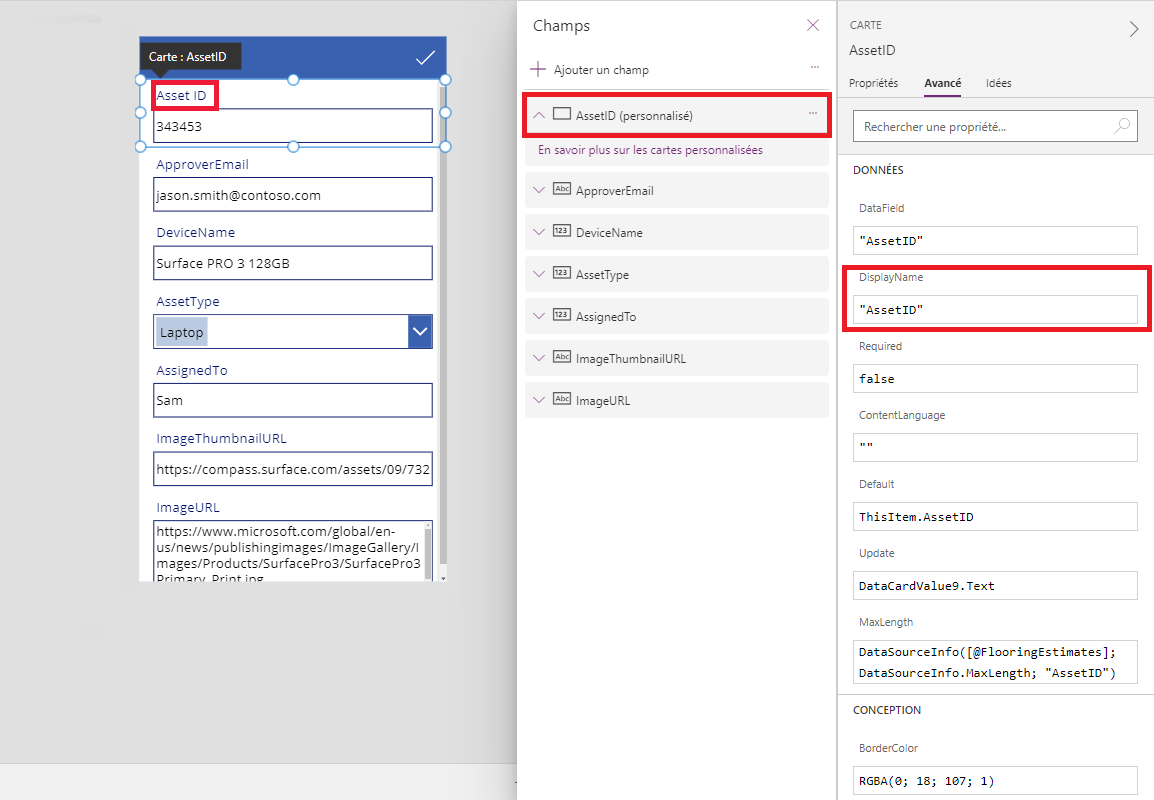1154x800 pixels.
Task: Select the ImageThumbnailURL label in the form
Action: pos(222,439)
